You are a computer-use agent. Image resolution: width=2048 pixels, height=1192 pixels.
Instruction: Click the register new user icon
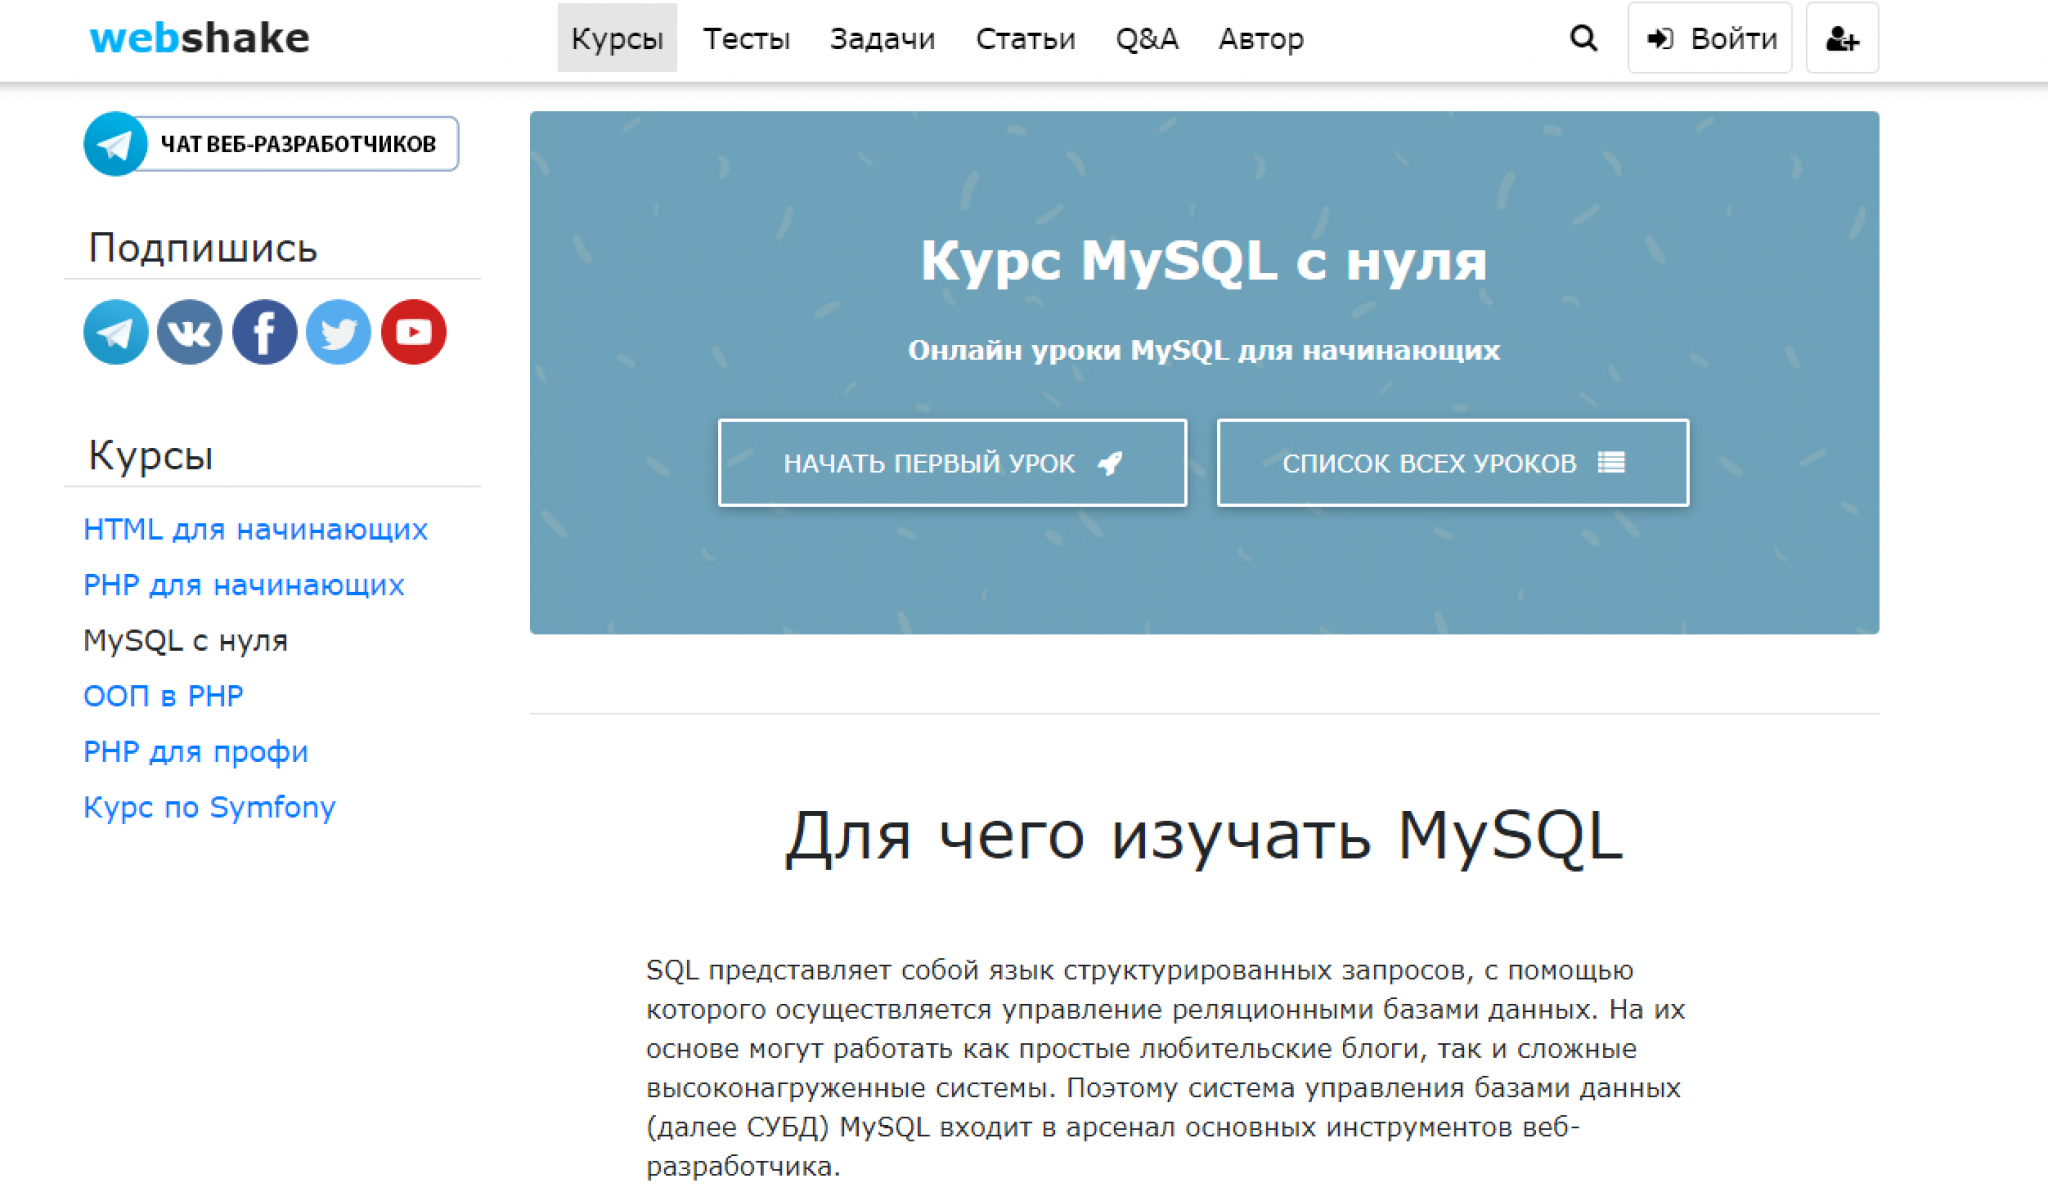[x=1841, y=39]
